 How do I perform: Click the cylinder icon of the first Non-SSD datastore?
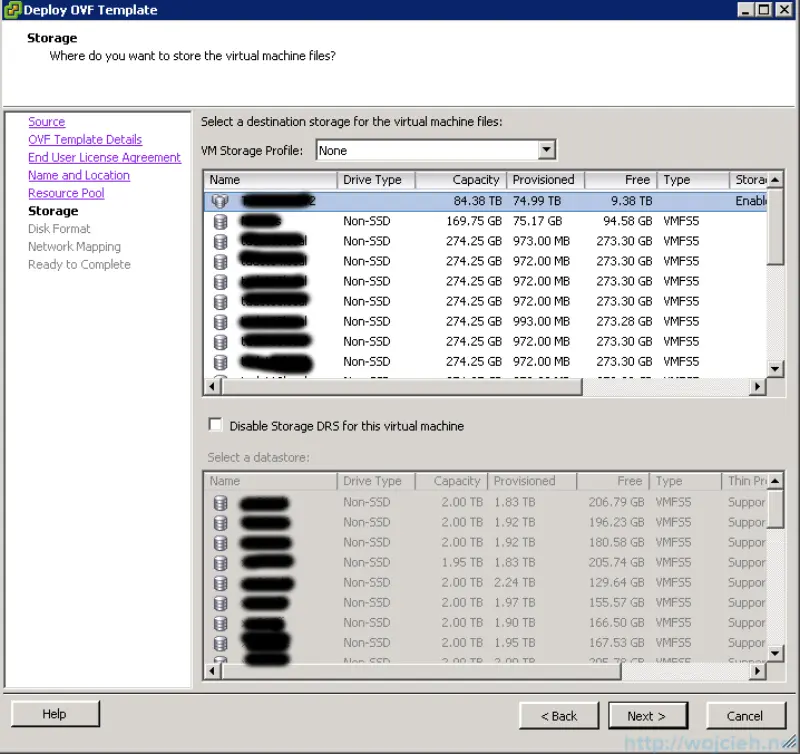[221, 221]
